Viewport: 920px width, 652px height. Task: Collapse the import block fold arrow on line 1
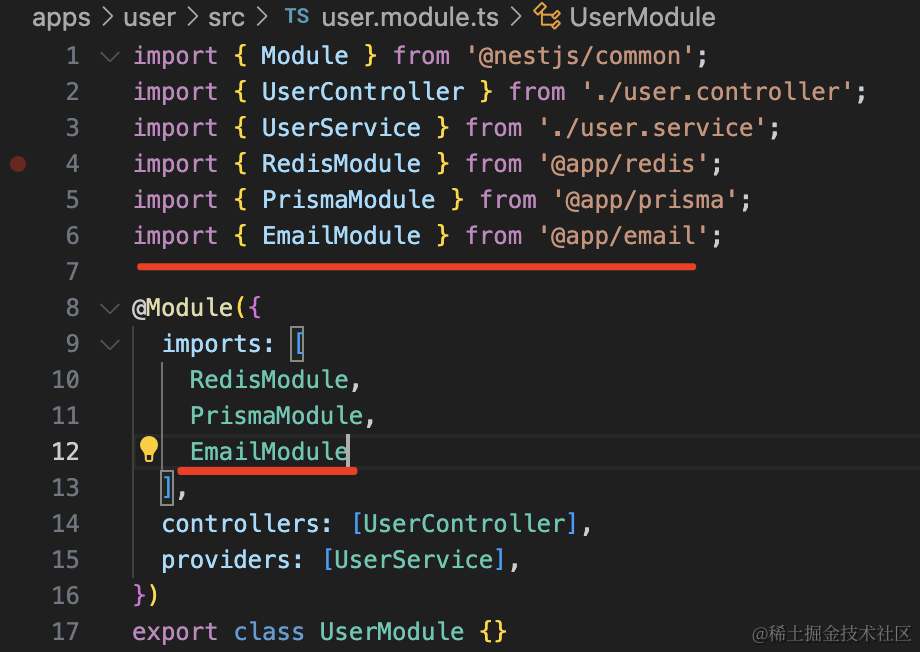coord(109,56)
